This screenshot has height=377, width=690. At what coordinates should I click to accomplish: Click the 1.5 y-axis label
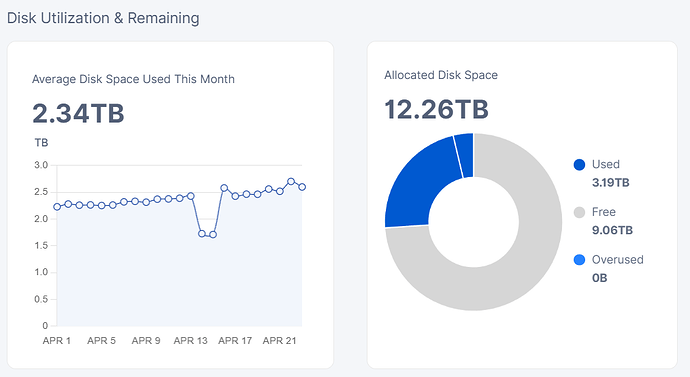(41, 245)
